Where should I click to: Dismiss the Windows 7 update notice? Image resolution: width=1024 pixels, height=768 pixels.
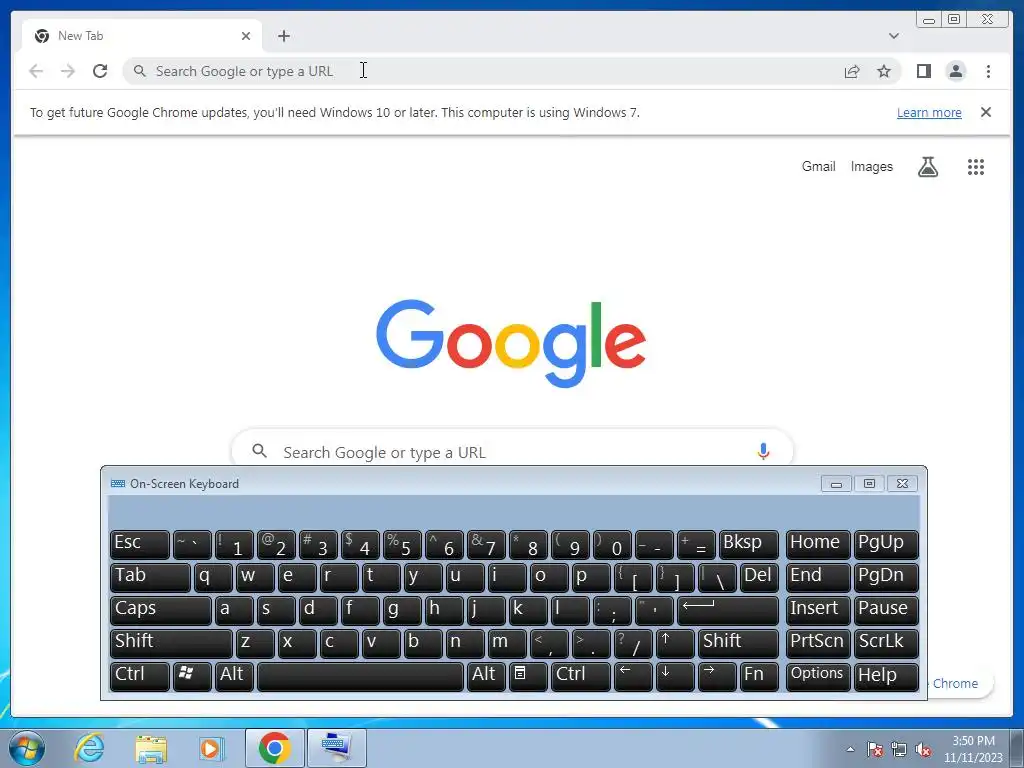986,112
